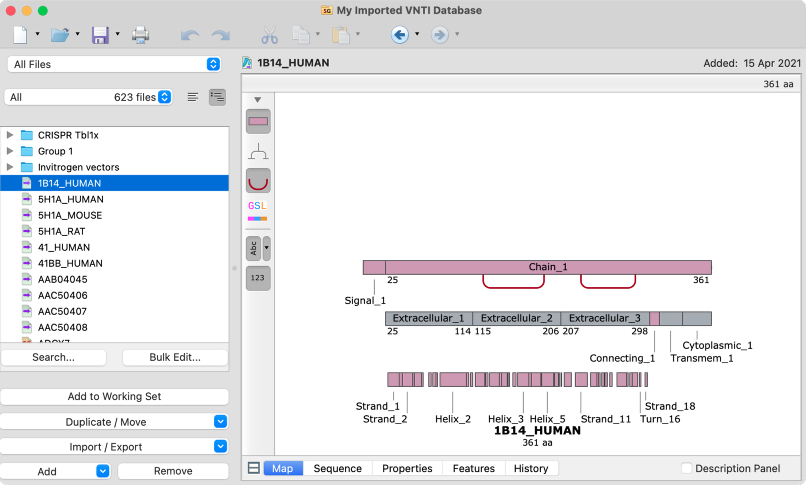Click the Add to Working Set button
The width and height of the screenshot is (806, 485).
point(114,397)
